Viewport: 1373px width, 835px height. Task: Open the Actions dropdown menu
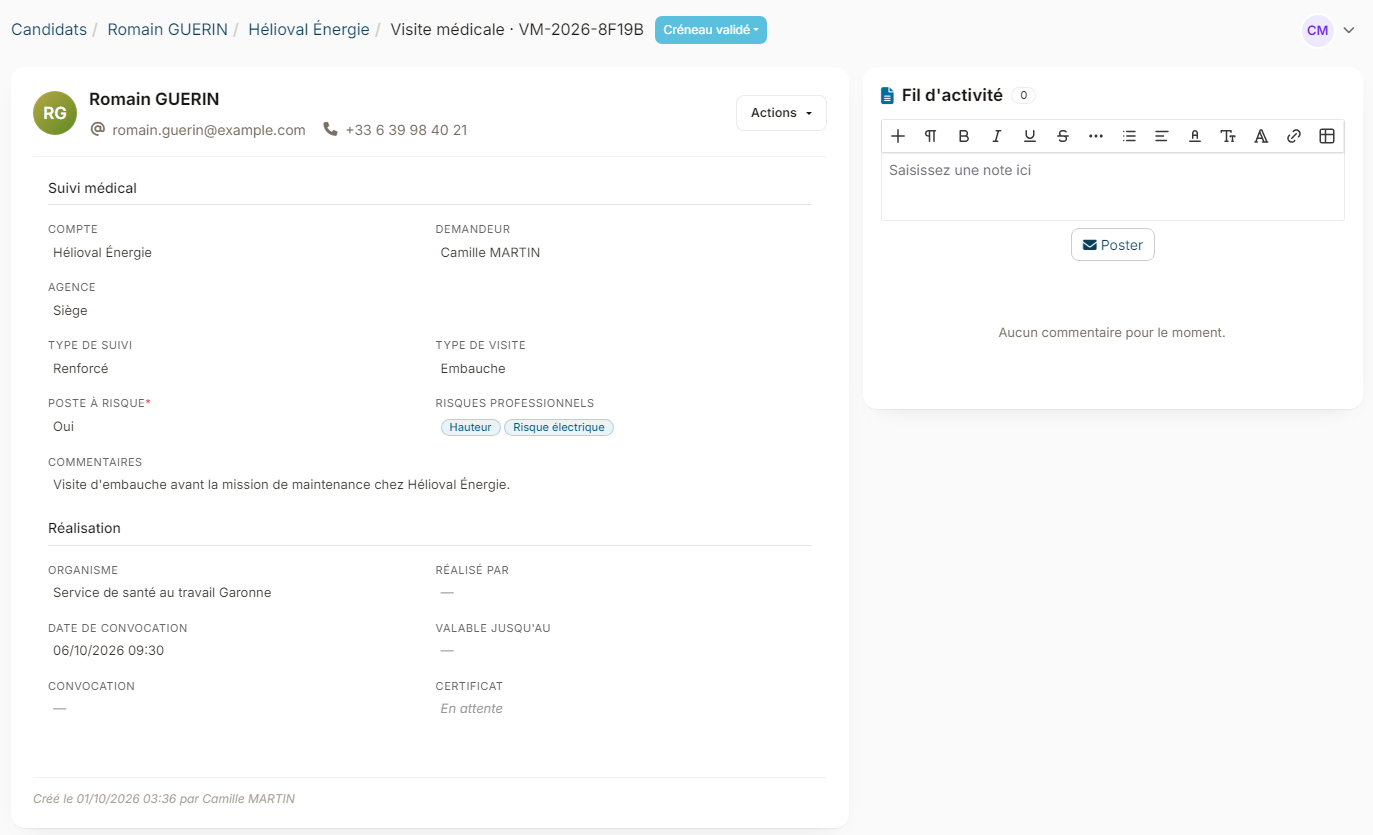[x=781, y=113]
